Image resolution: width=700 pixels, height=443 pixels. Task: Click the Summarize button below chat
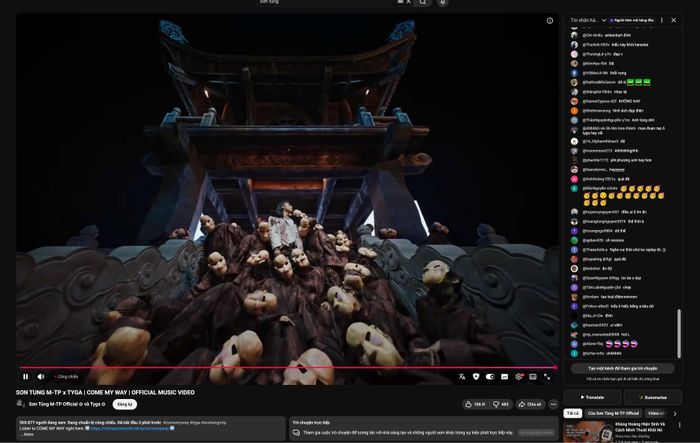pyautogui.click(x=653, y=397)
